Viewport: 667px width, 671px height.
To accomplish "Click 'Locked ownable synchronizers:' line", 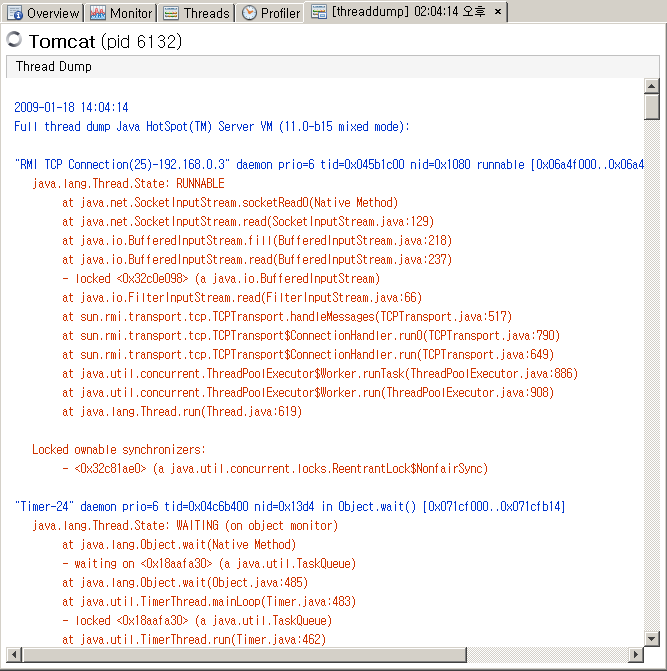I will 119,449.
